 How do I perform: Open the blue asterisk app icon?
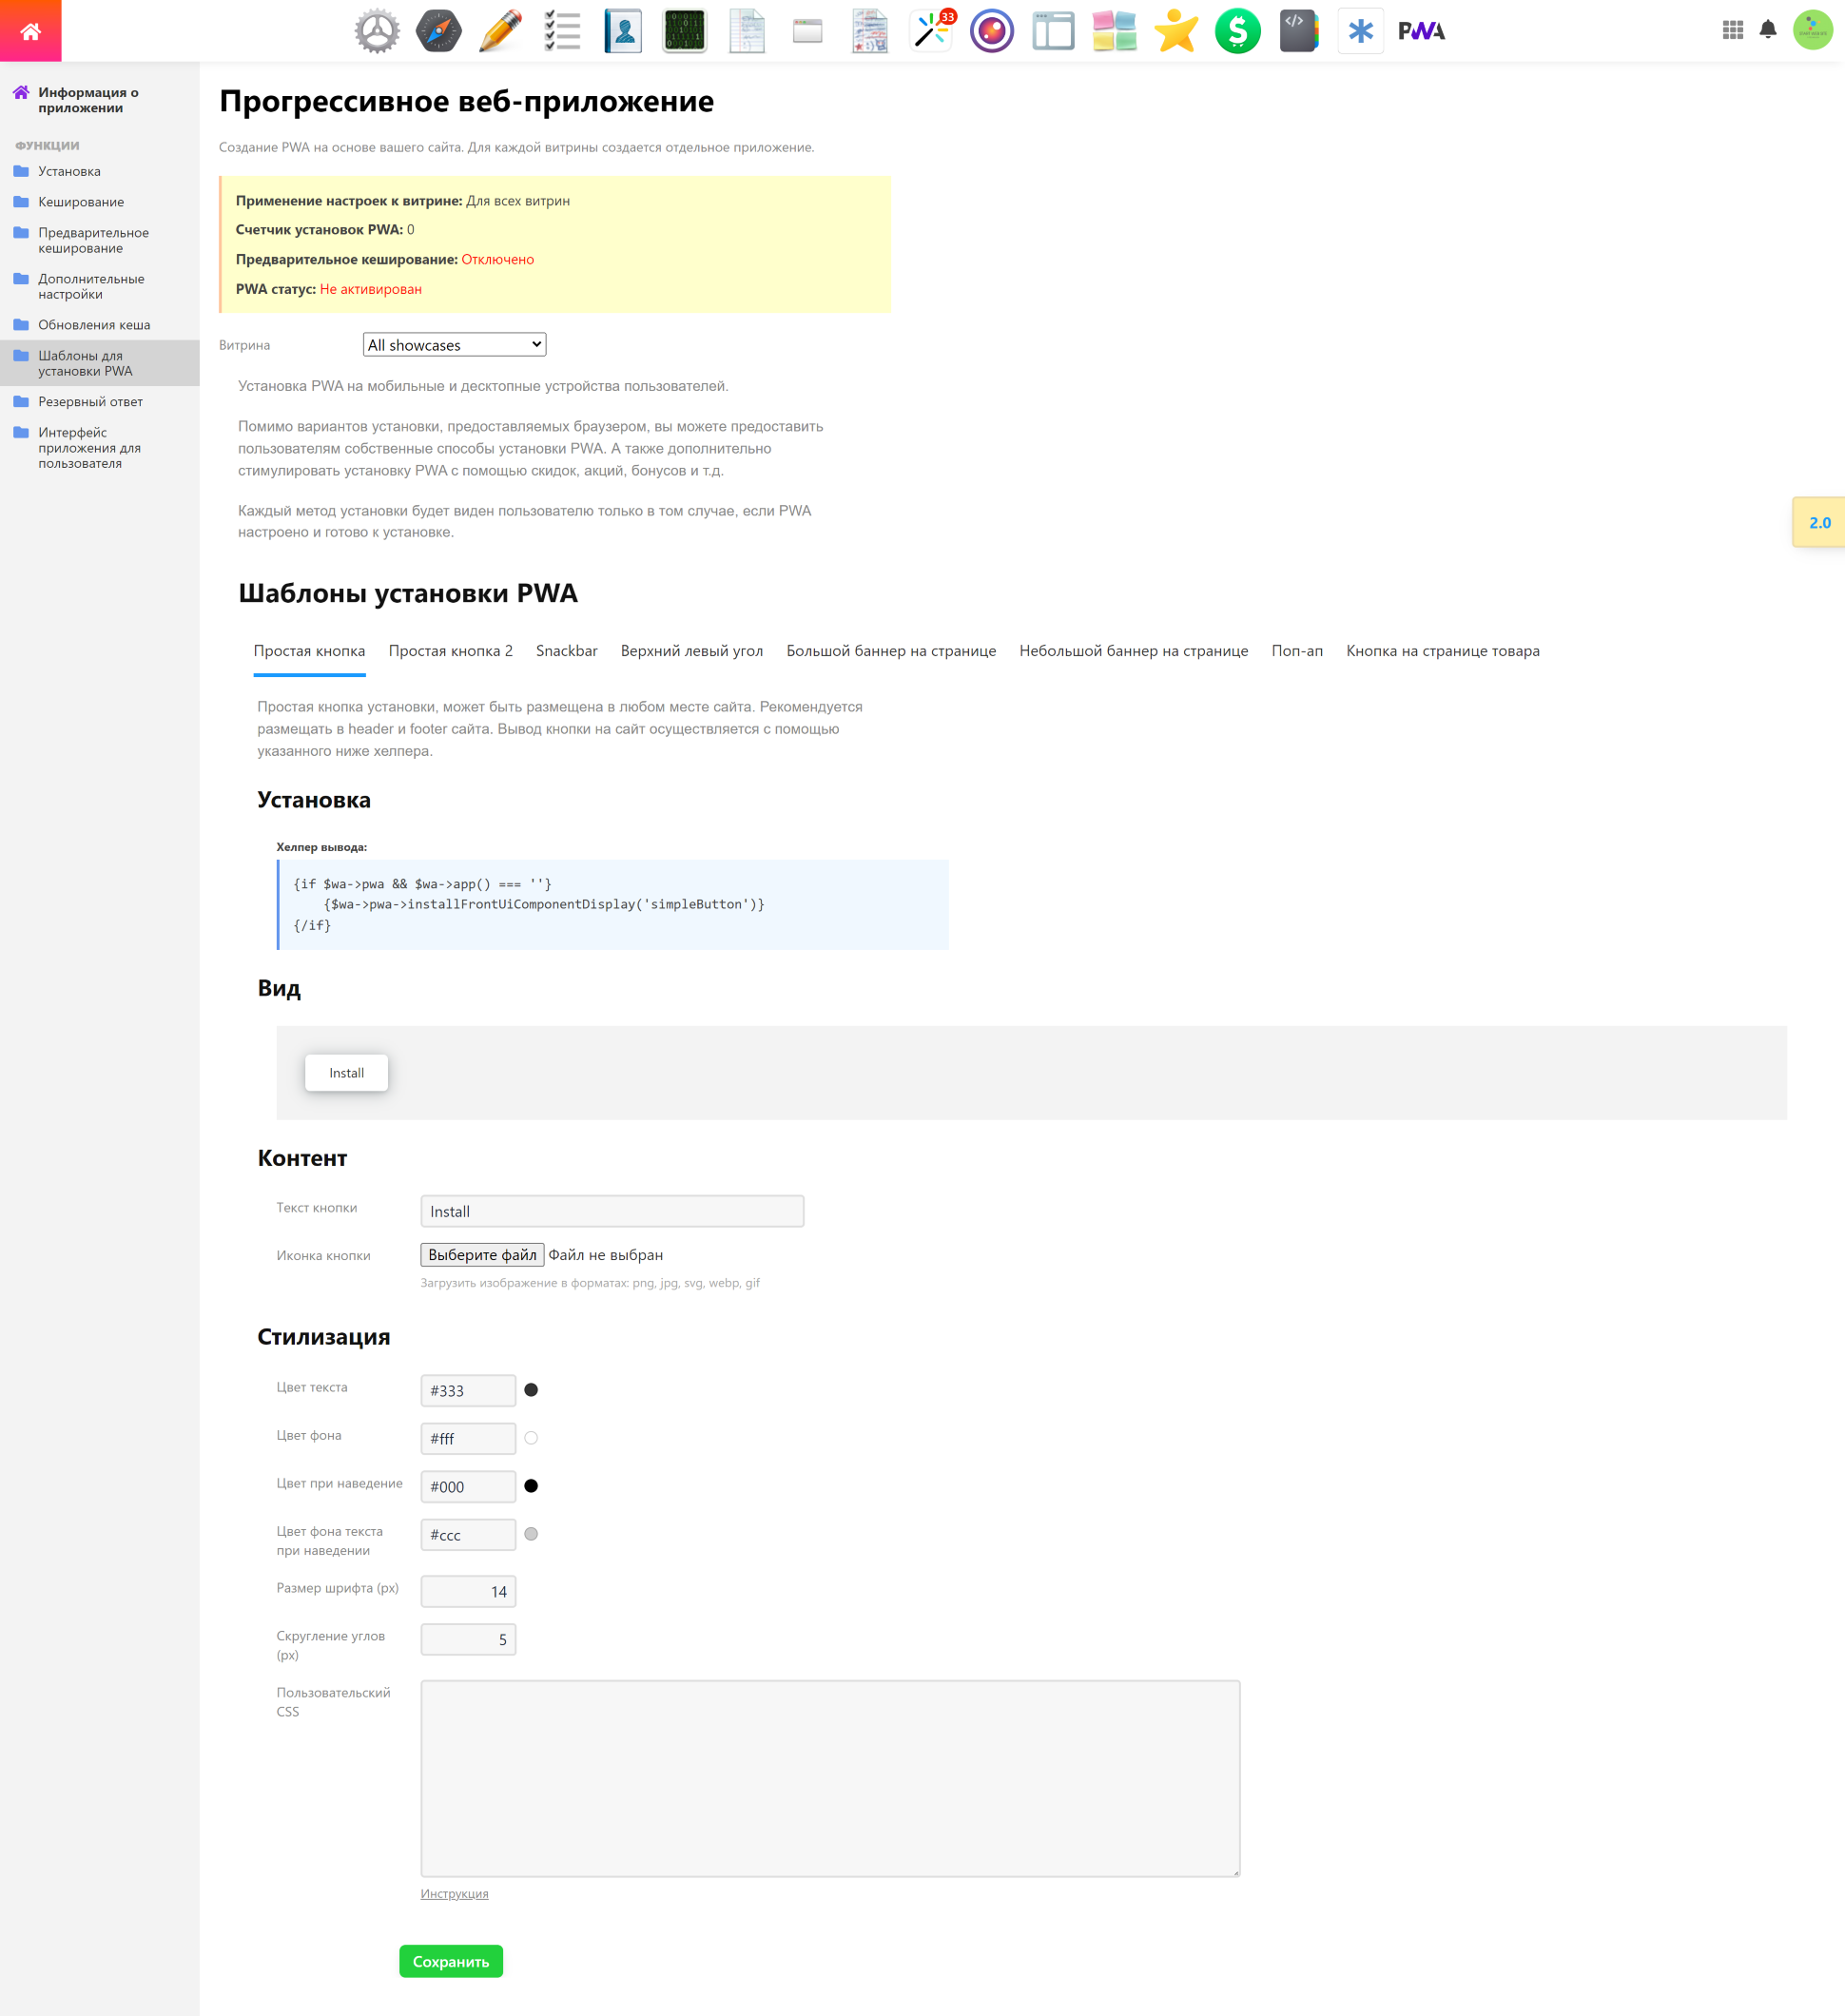tap(1361, 31)
